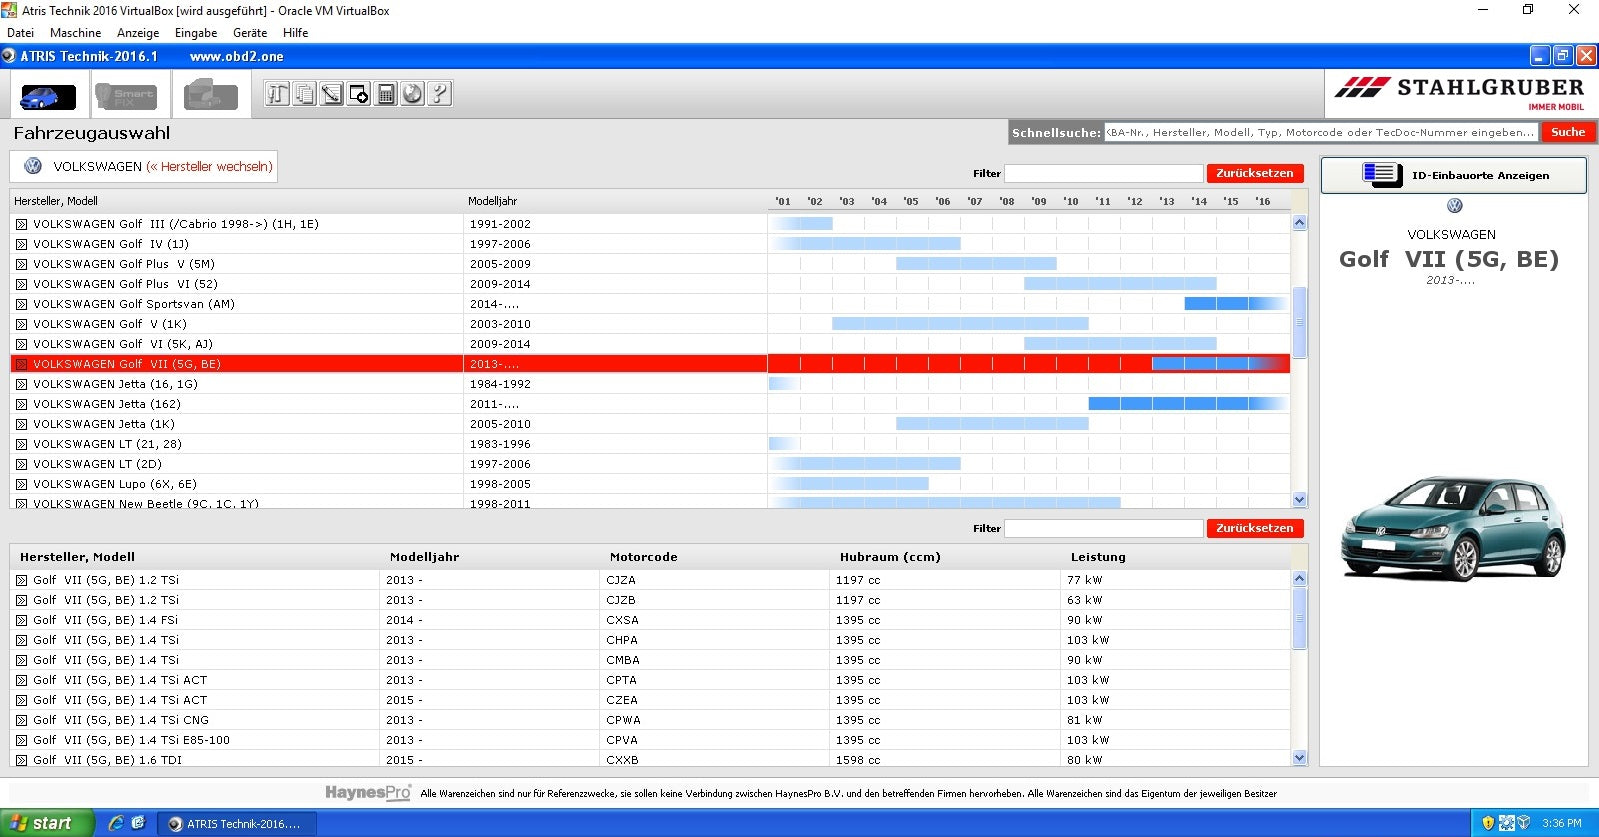
Task: Open the calculator toolbar icon
Action: pyautogui.click(x=386, y=94)
